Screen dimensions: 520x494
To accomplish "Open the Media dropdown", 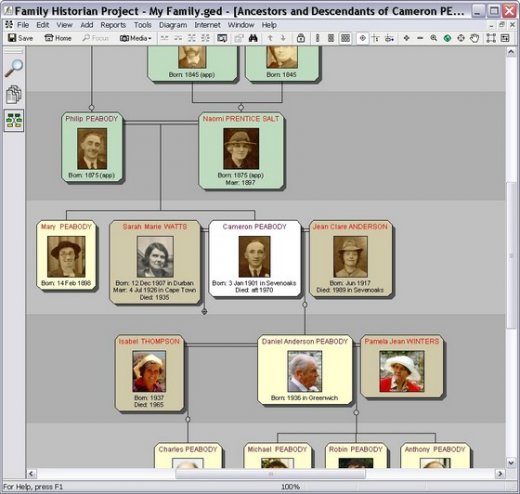I will click(136, 38).
